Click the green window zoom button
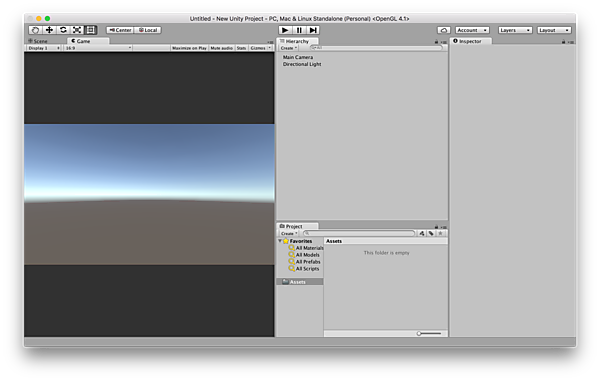Viewport: 600px width, 381px height. 47,18
